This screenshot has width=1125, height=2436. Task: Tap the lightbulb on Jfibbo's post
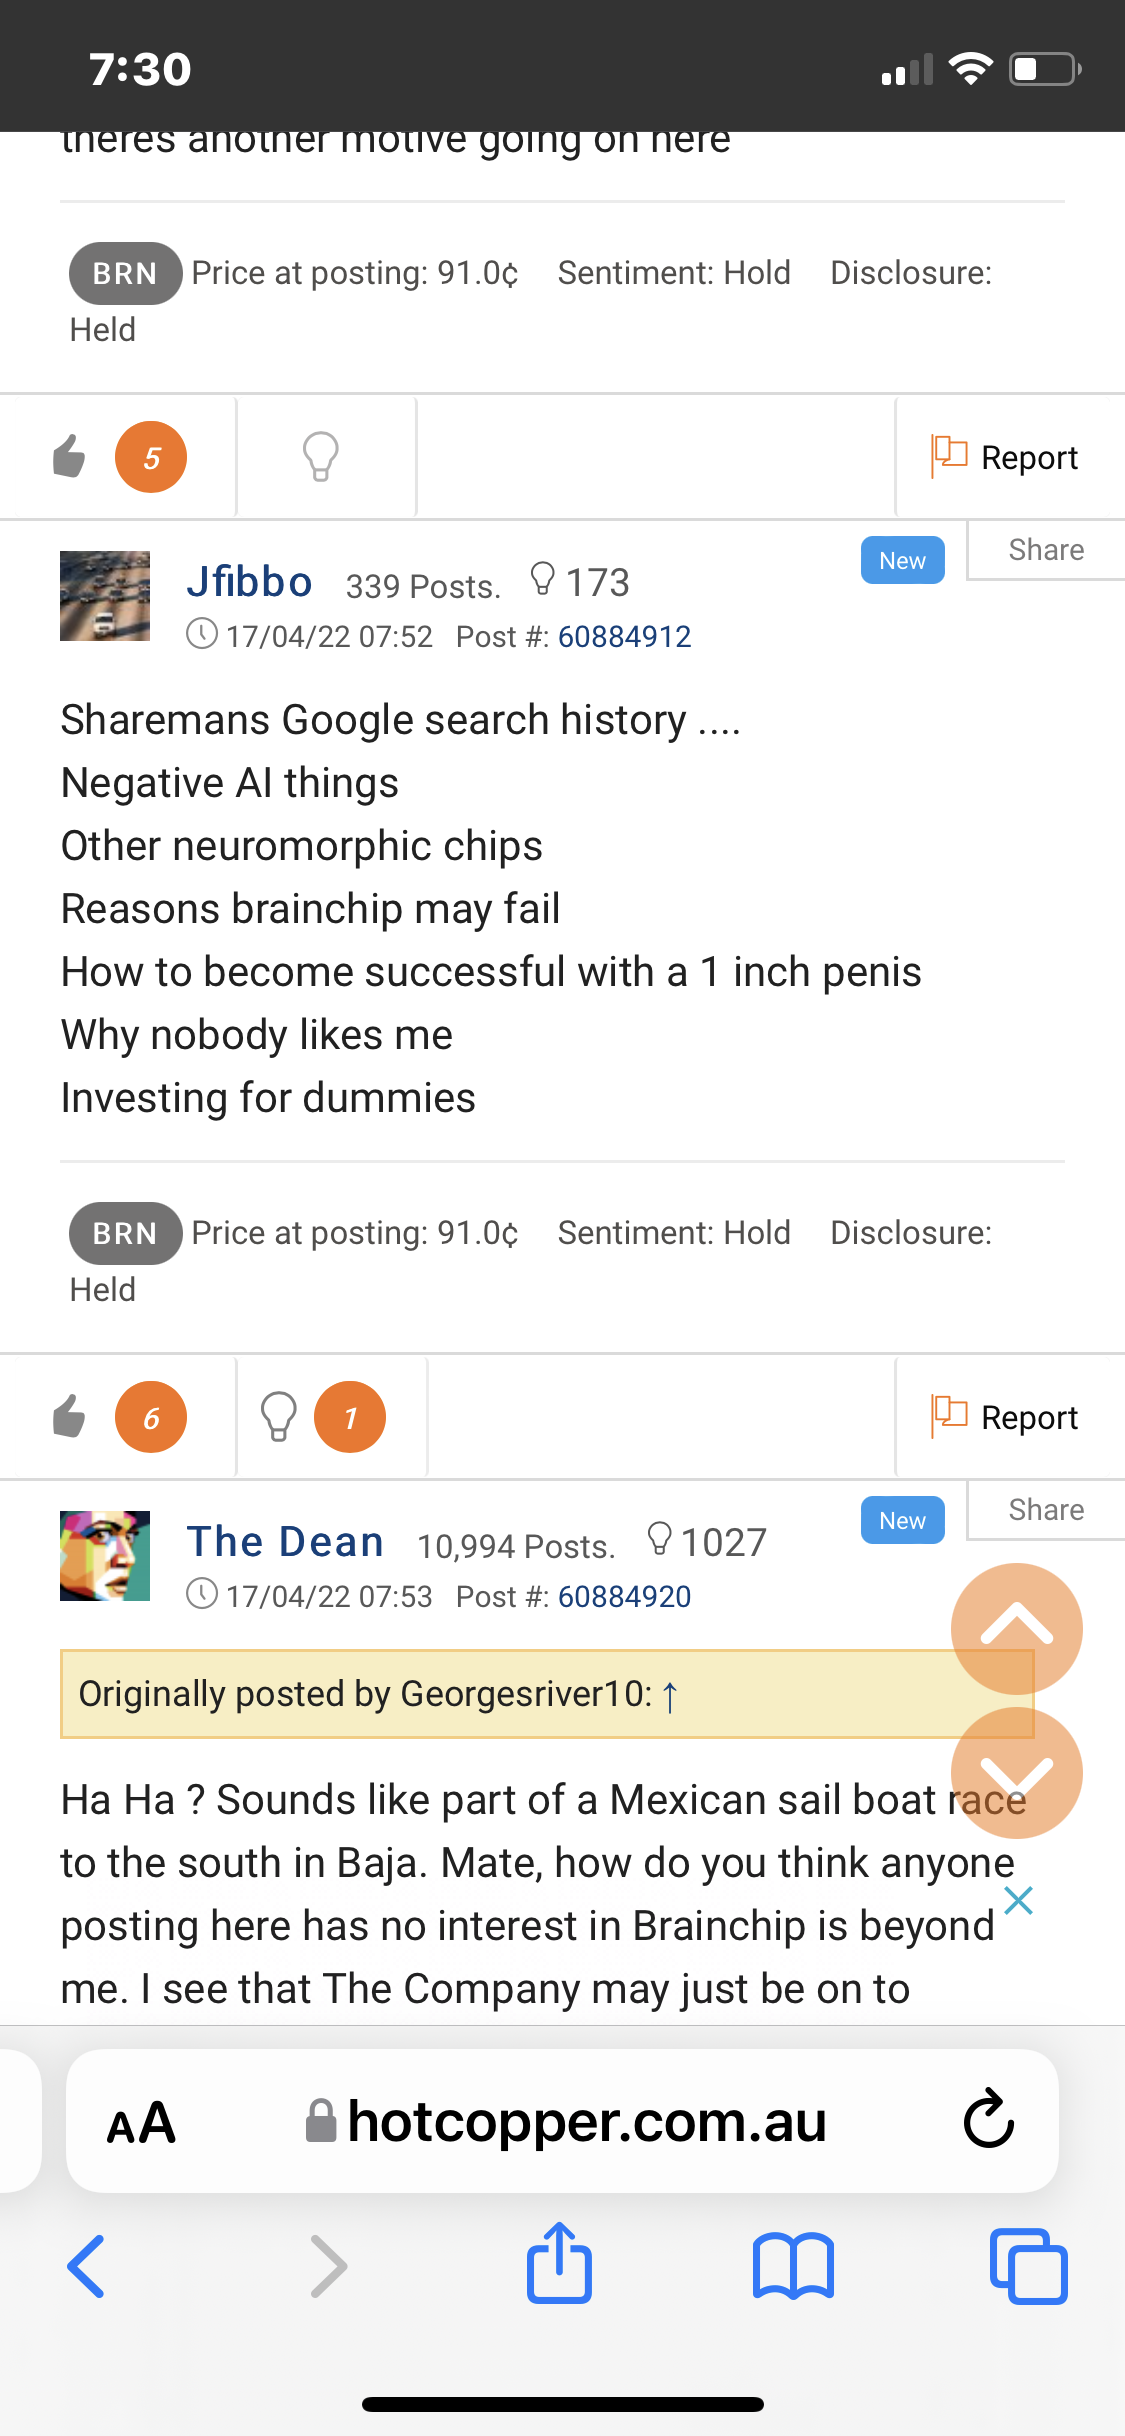click(279, 1417)
